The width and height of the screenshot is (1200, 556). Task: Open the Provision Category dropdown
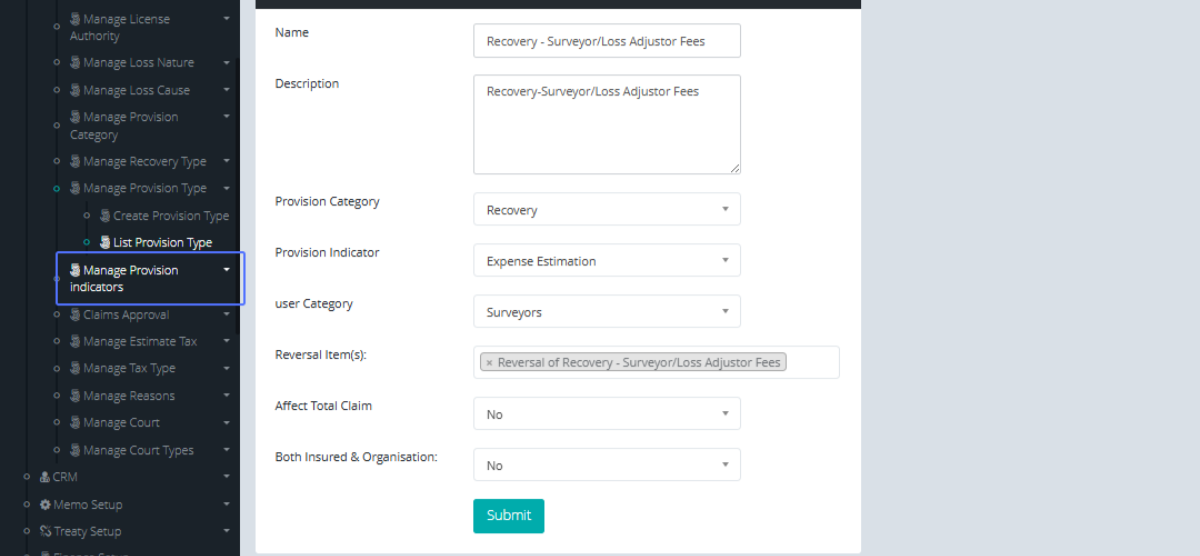[606, 210]
